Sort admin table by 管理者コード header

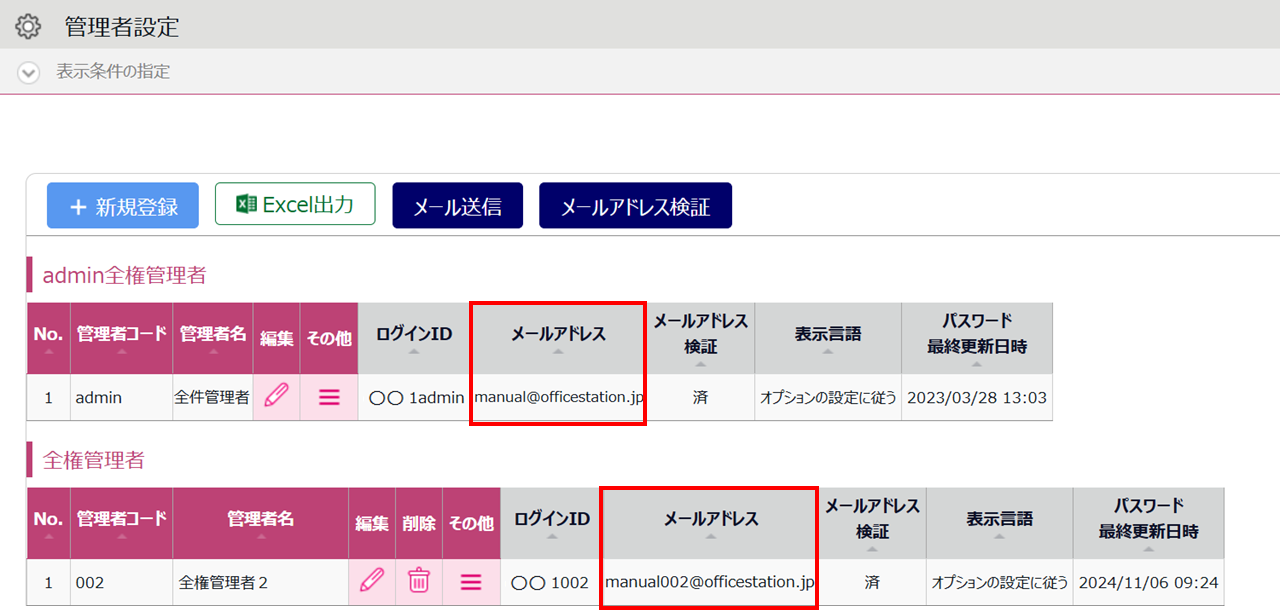click(121, 338)
